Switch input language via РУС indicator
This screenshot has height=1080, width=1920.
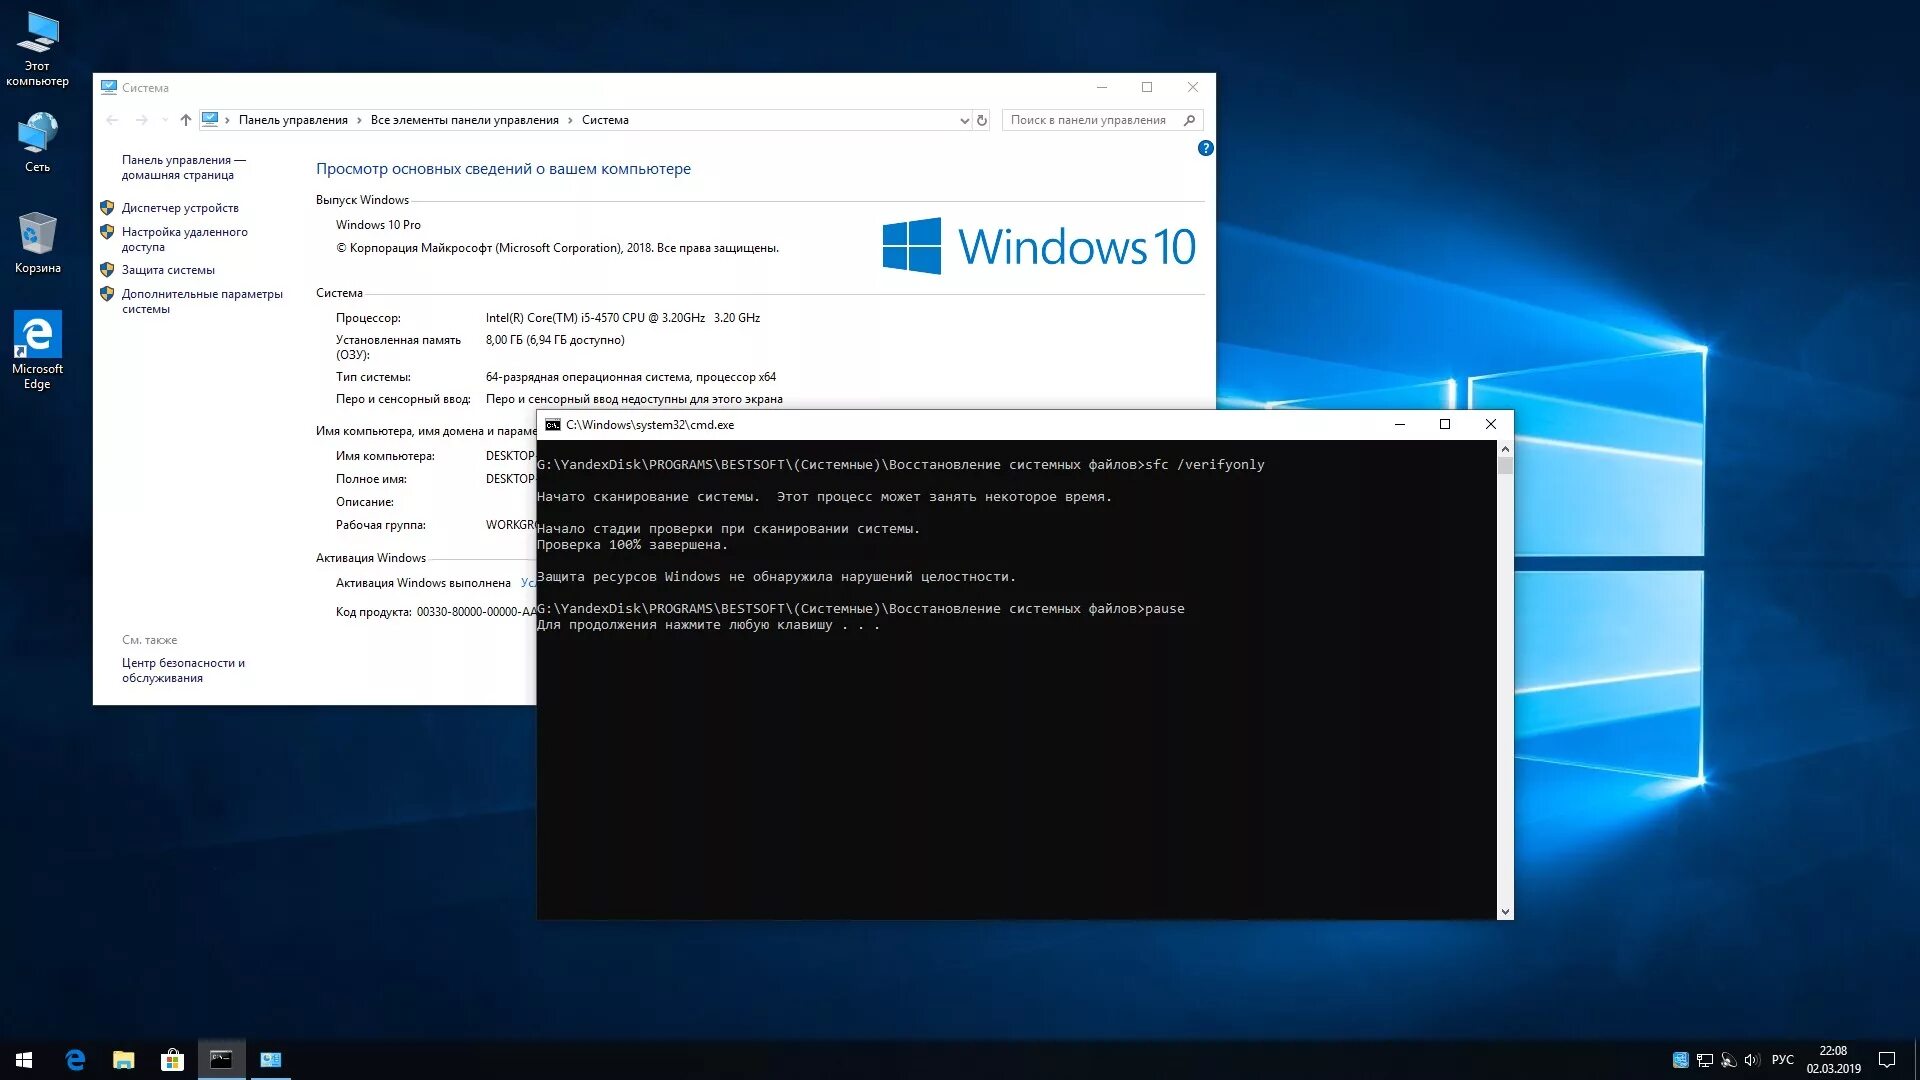[x=1782, y=1060]
